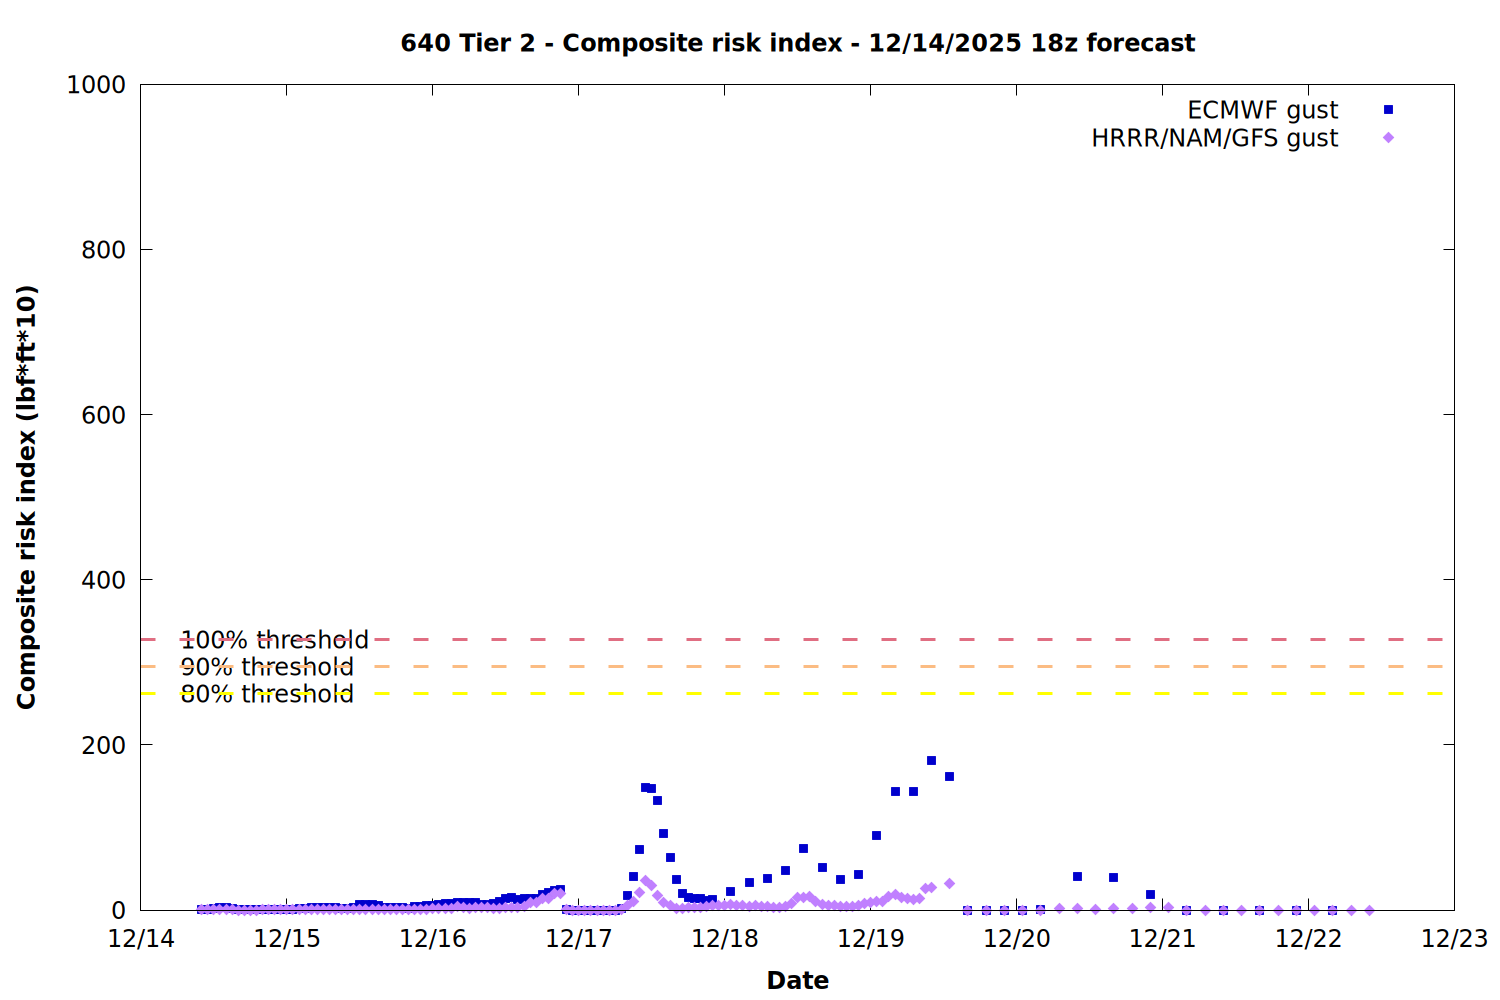Click the blue square ECMWF gust legend marker

(x=1388, y=110)
